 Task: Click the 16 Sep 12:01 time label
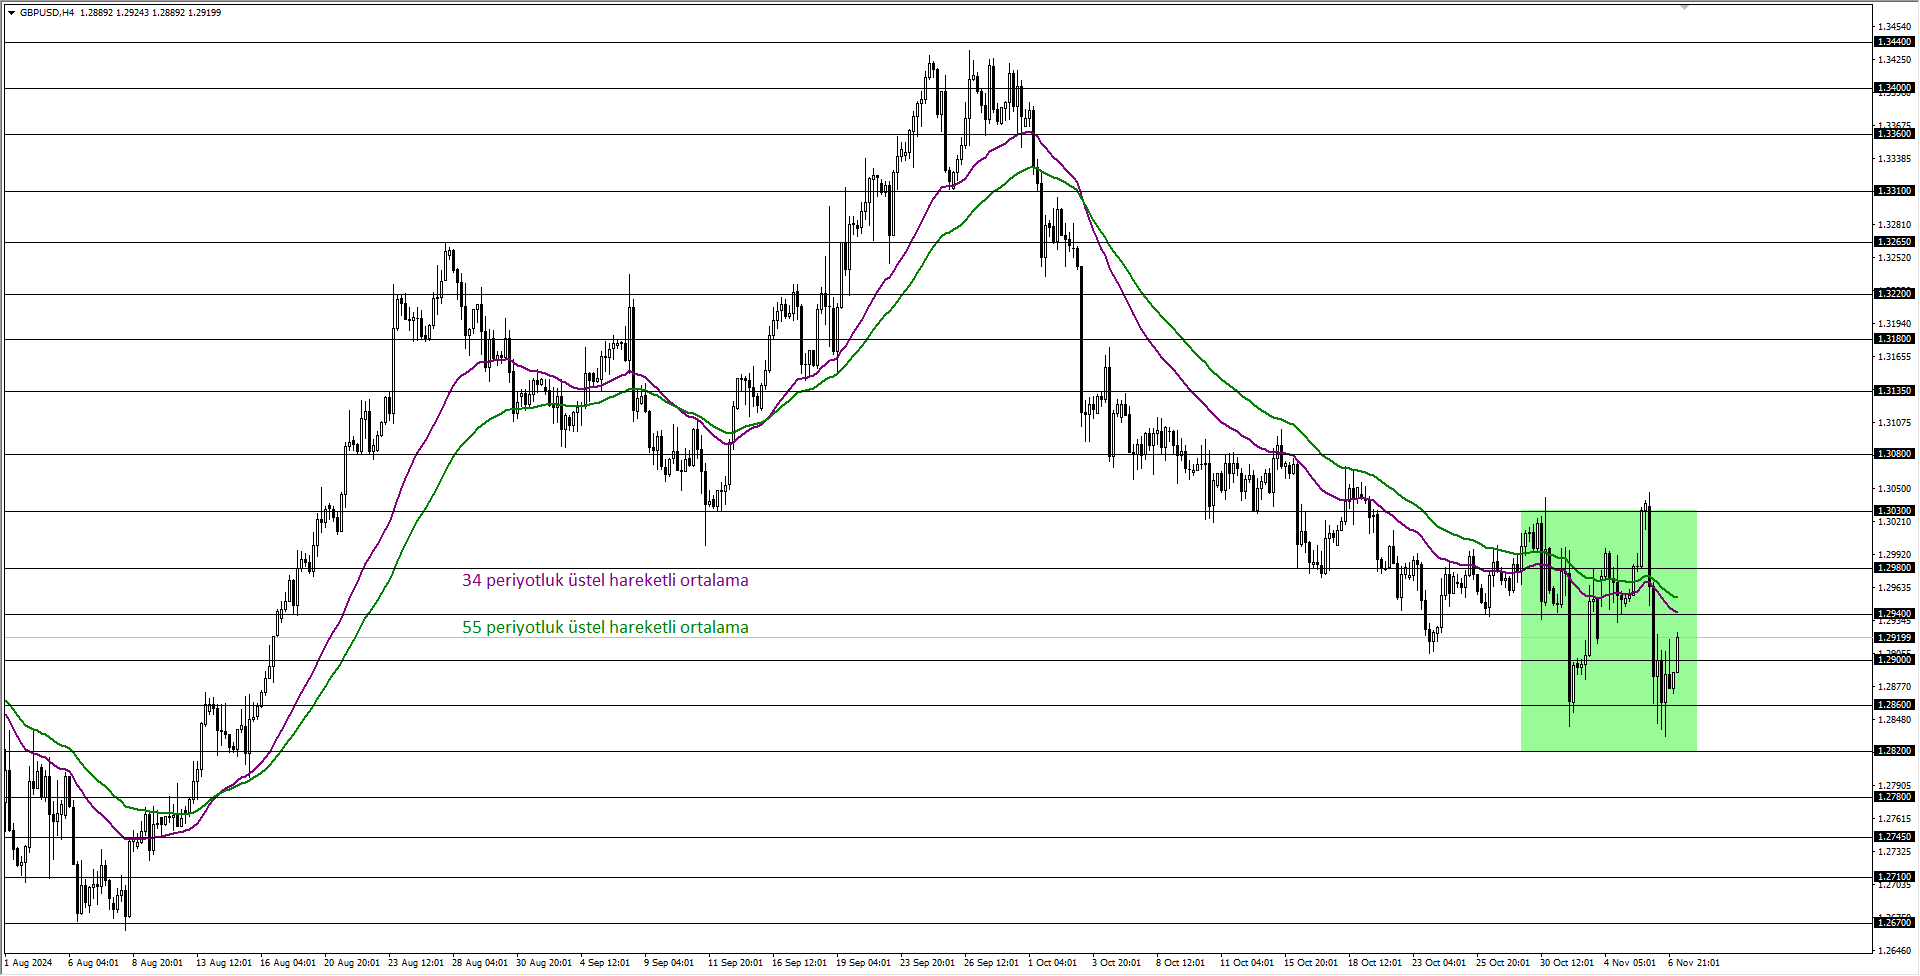coord(800,963)
